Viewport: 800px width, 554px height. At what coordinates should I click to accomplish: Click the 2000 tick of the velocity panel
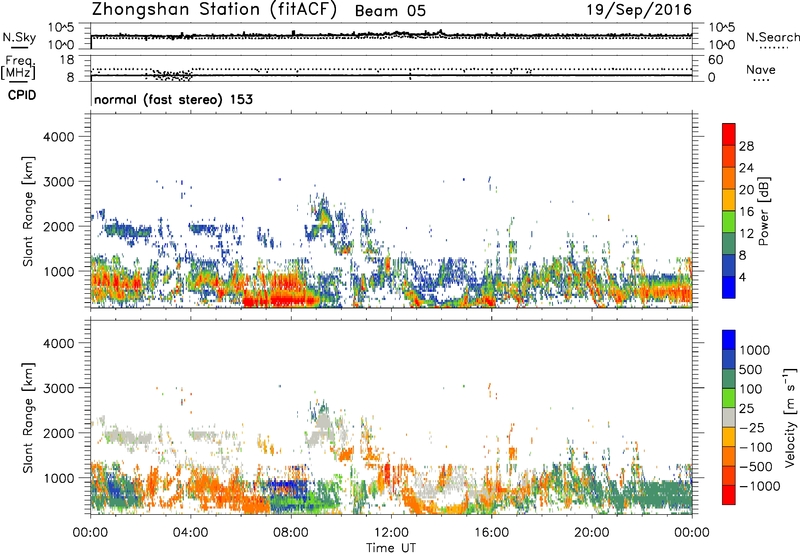click(59, 433)
